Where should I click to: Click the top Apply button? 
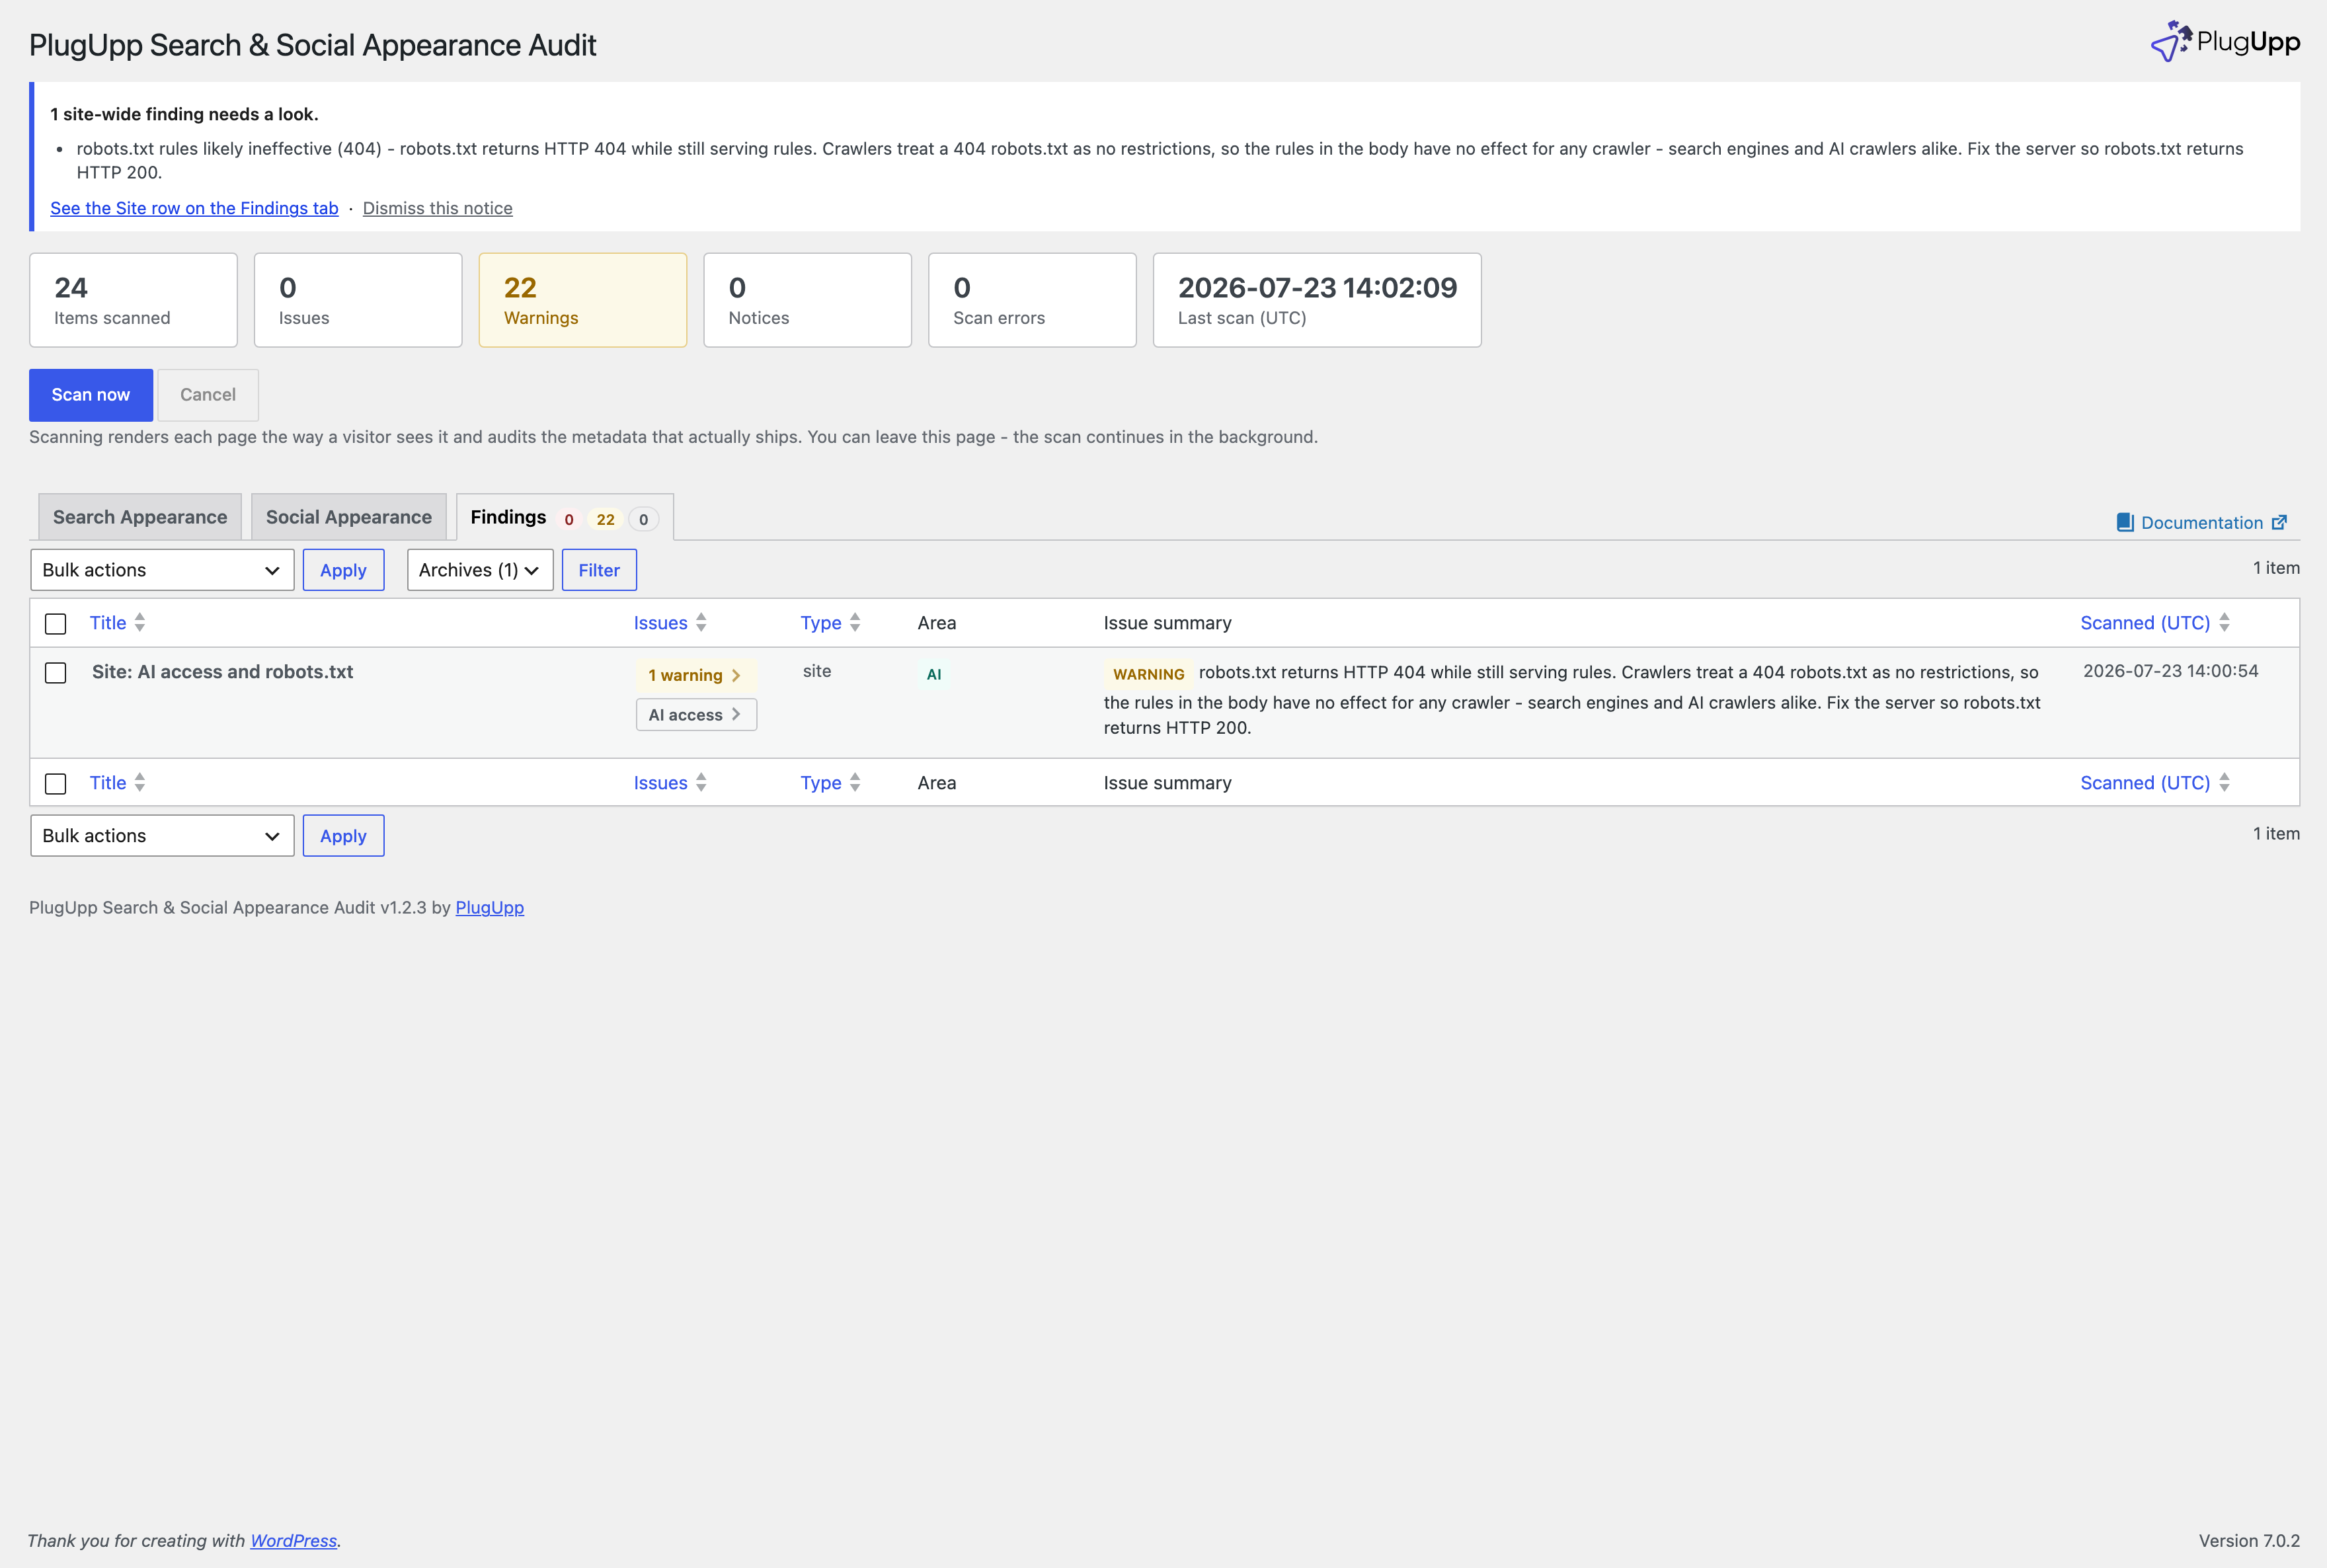tap(343, 570)
